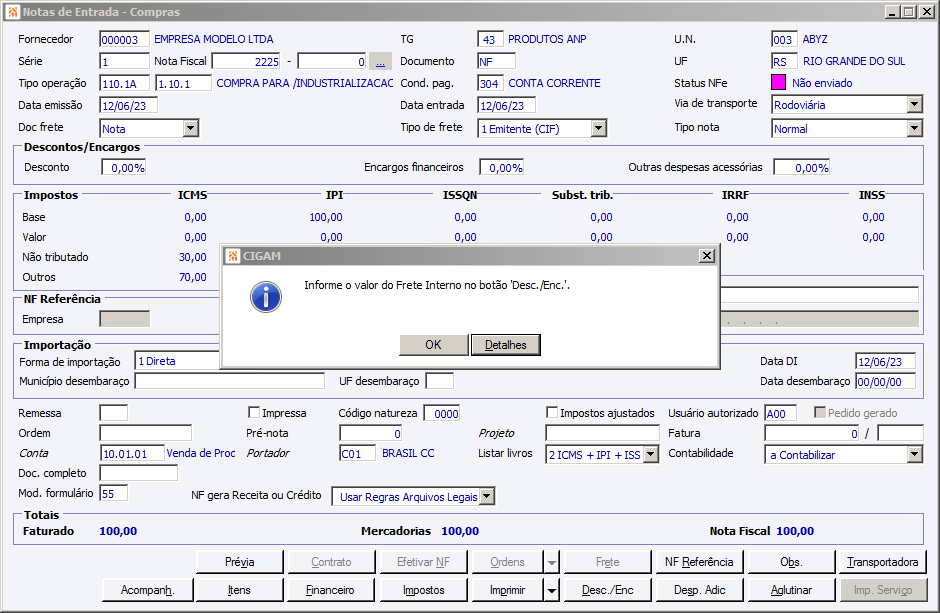Click the Ordem input field
The height and width of the screenshot is (613, 940).
[146, 433]
